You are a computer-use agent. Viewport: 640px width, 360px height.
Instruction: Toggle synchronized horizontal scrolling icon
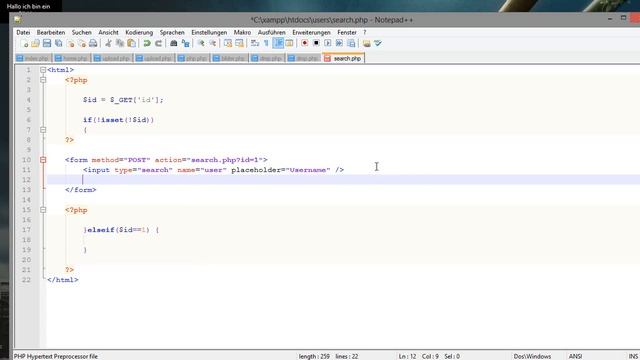pyautogui.click(x=240, y=43)
